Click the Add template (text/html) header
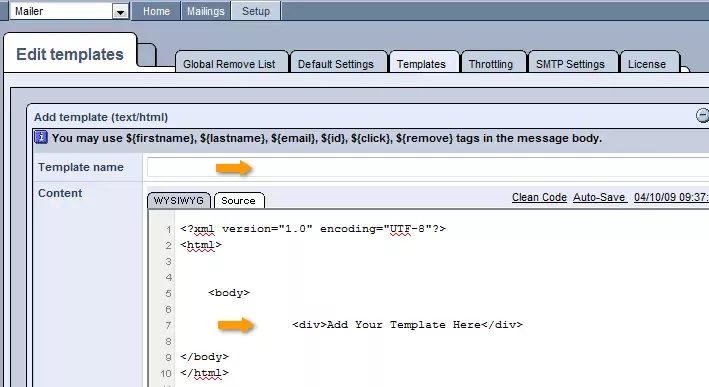This screenshot has height=387, width=709. (101, 117)
